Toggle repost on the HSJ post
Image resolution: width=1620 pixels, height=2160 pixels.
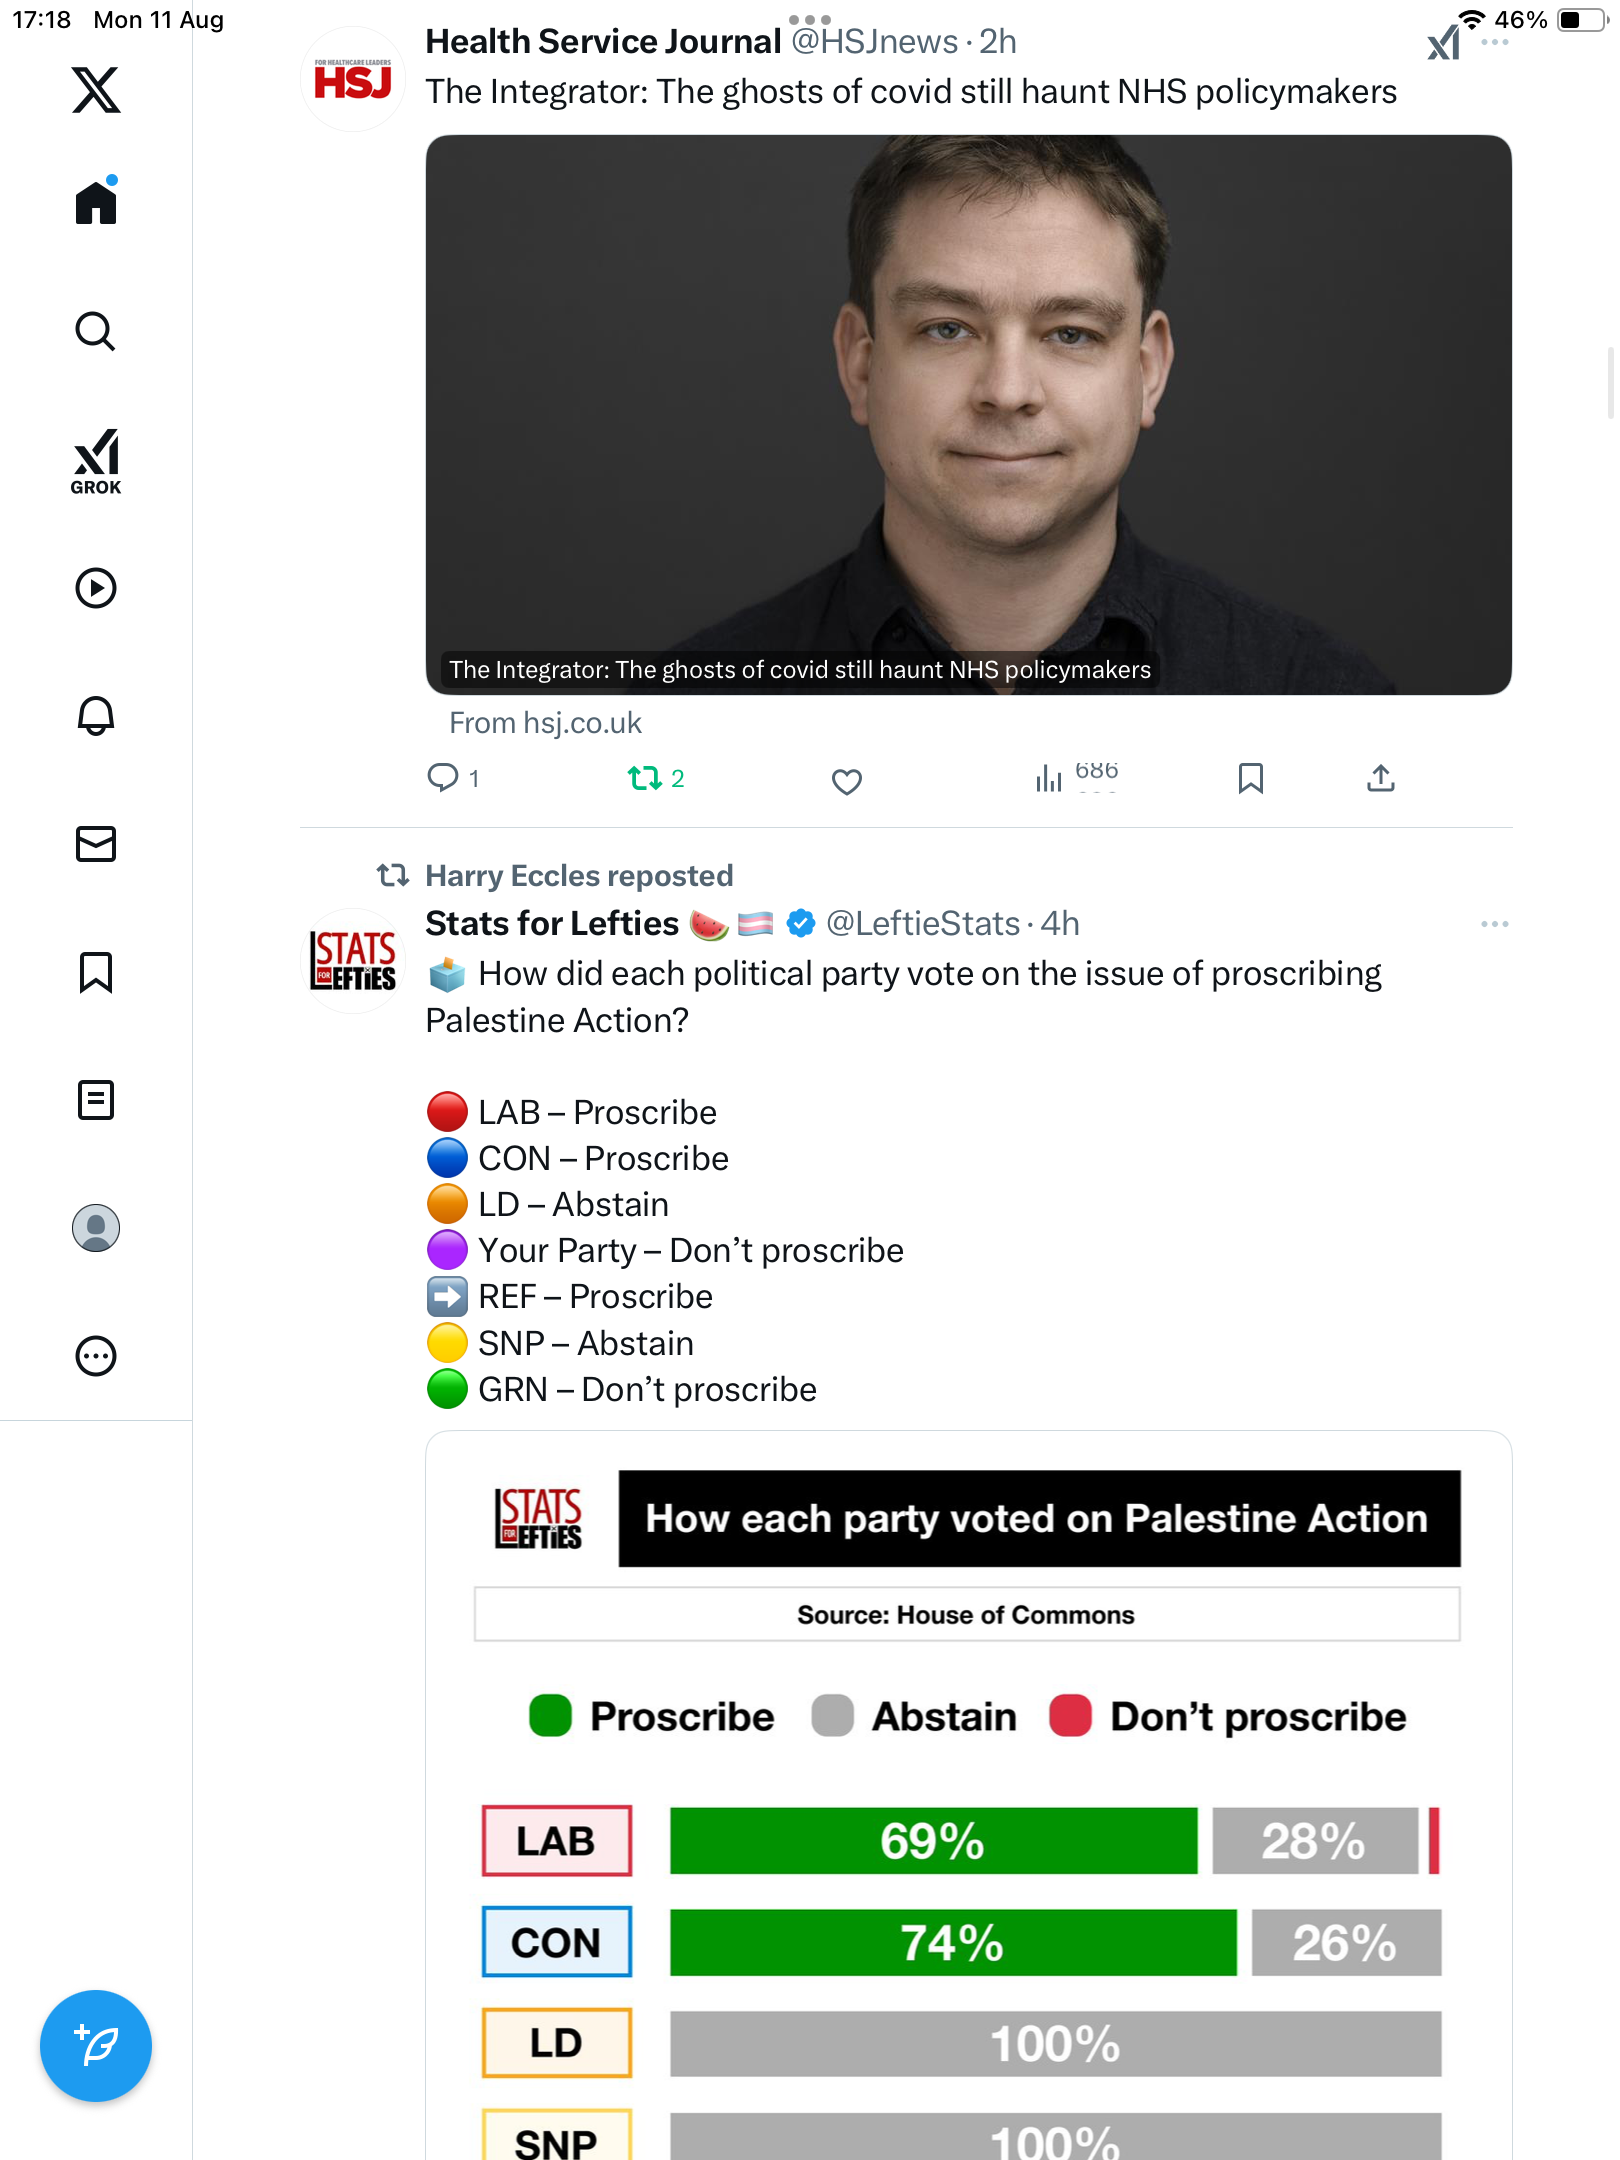coord(645,778)
